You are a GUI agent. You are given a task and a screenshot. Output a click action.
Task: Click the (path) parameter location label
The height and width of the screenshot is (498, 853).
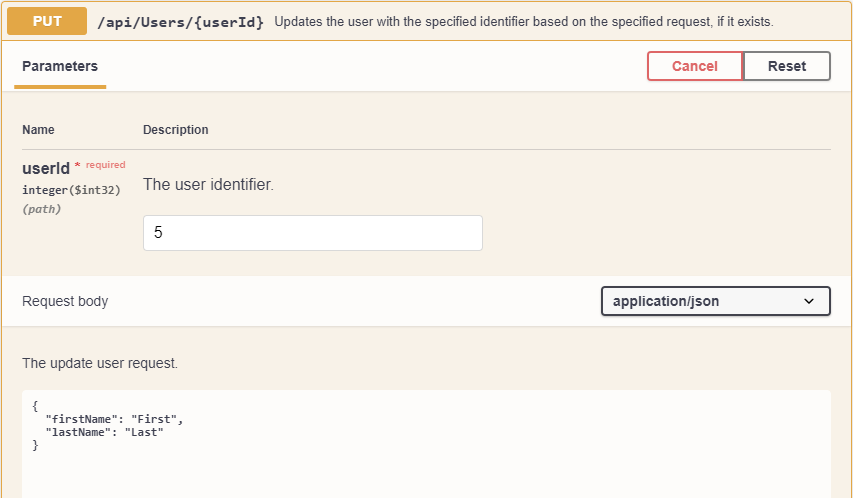pyautogui.click(x=41, y=209)
